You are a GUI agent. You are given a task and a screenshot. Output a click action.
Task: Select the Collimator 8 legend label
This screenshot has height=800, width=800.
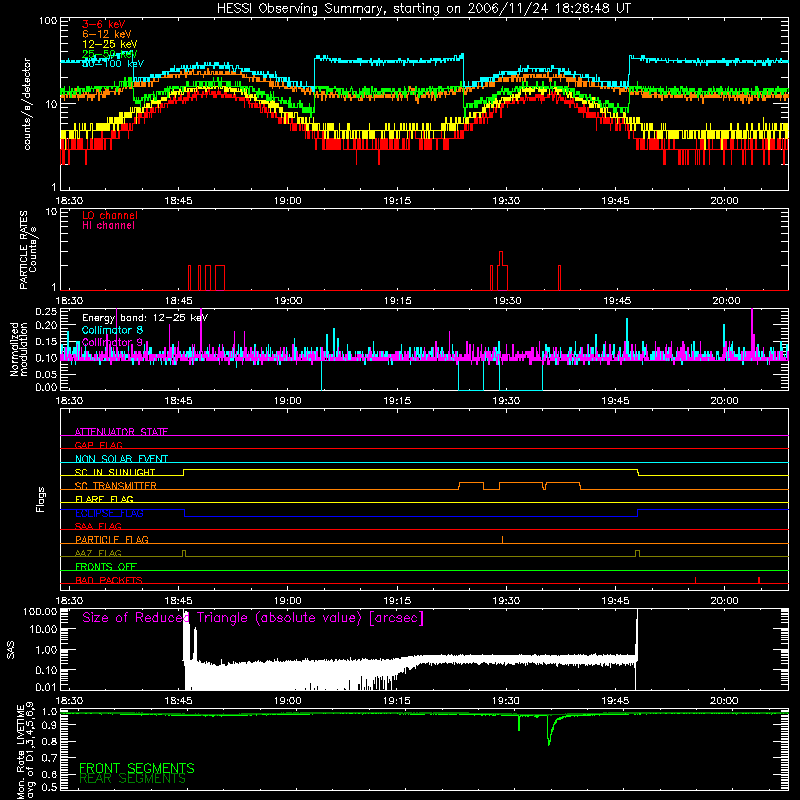[112, 330]
